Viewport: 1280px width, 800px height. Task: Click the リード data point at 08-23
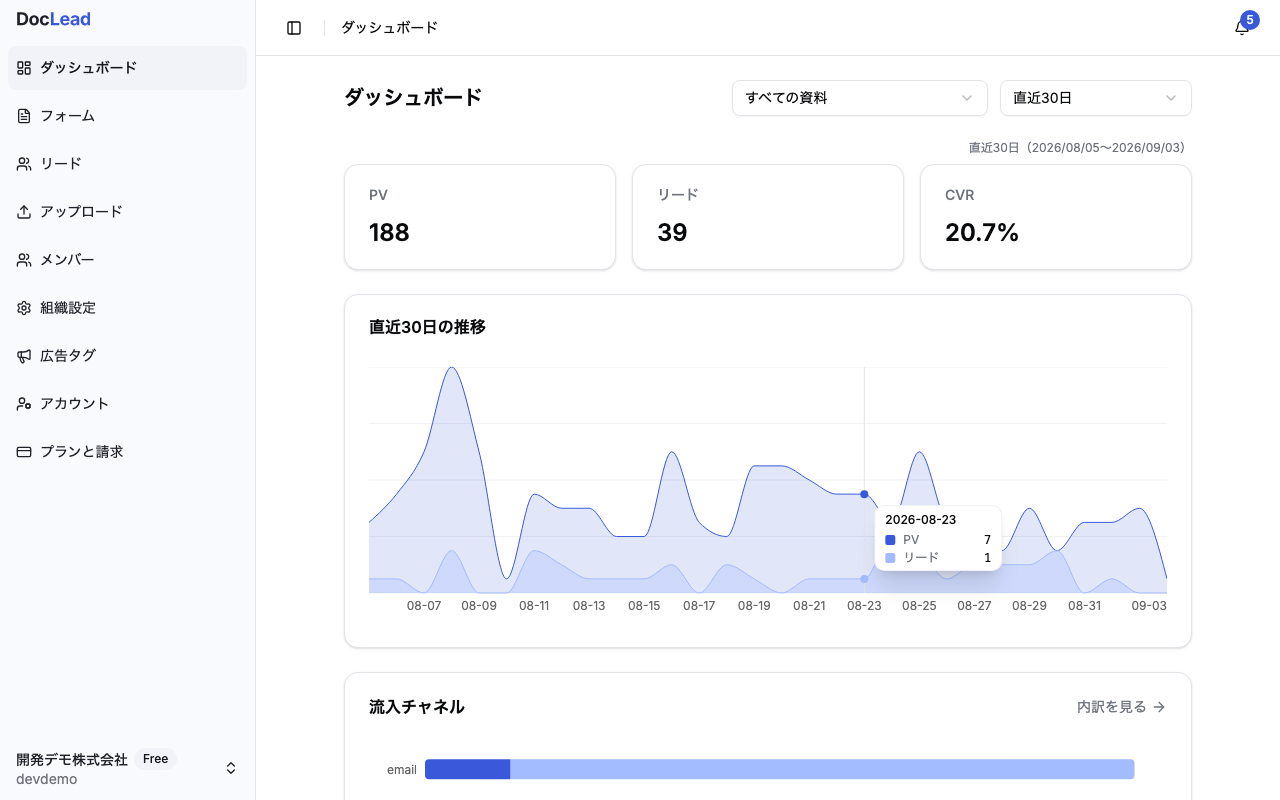point(864,579)
